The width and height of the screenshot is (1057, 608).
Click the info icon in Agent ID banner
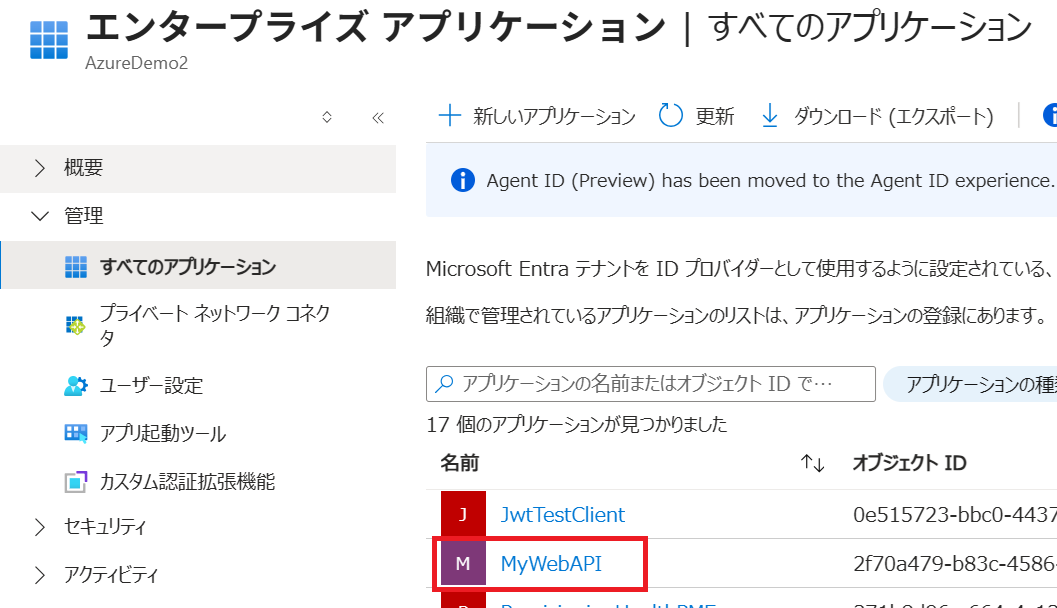[x=462, y=180]
